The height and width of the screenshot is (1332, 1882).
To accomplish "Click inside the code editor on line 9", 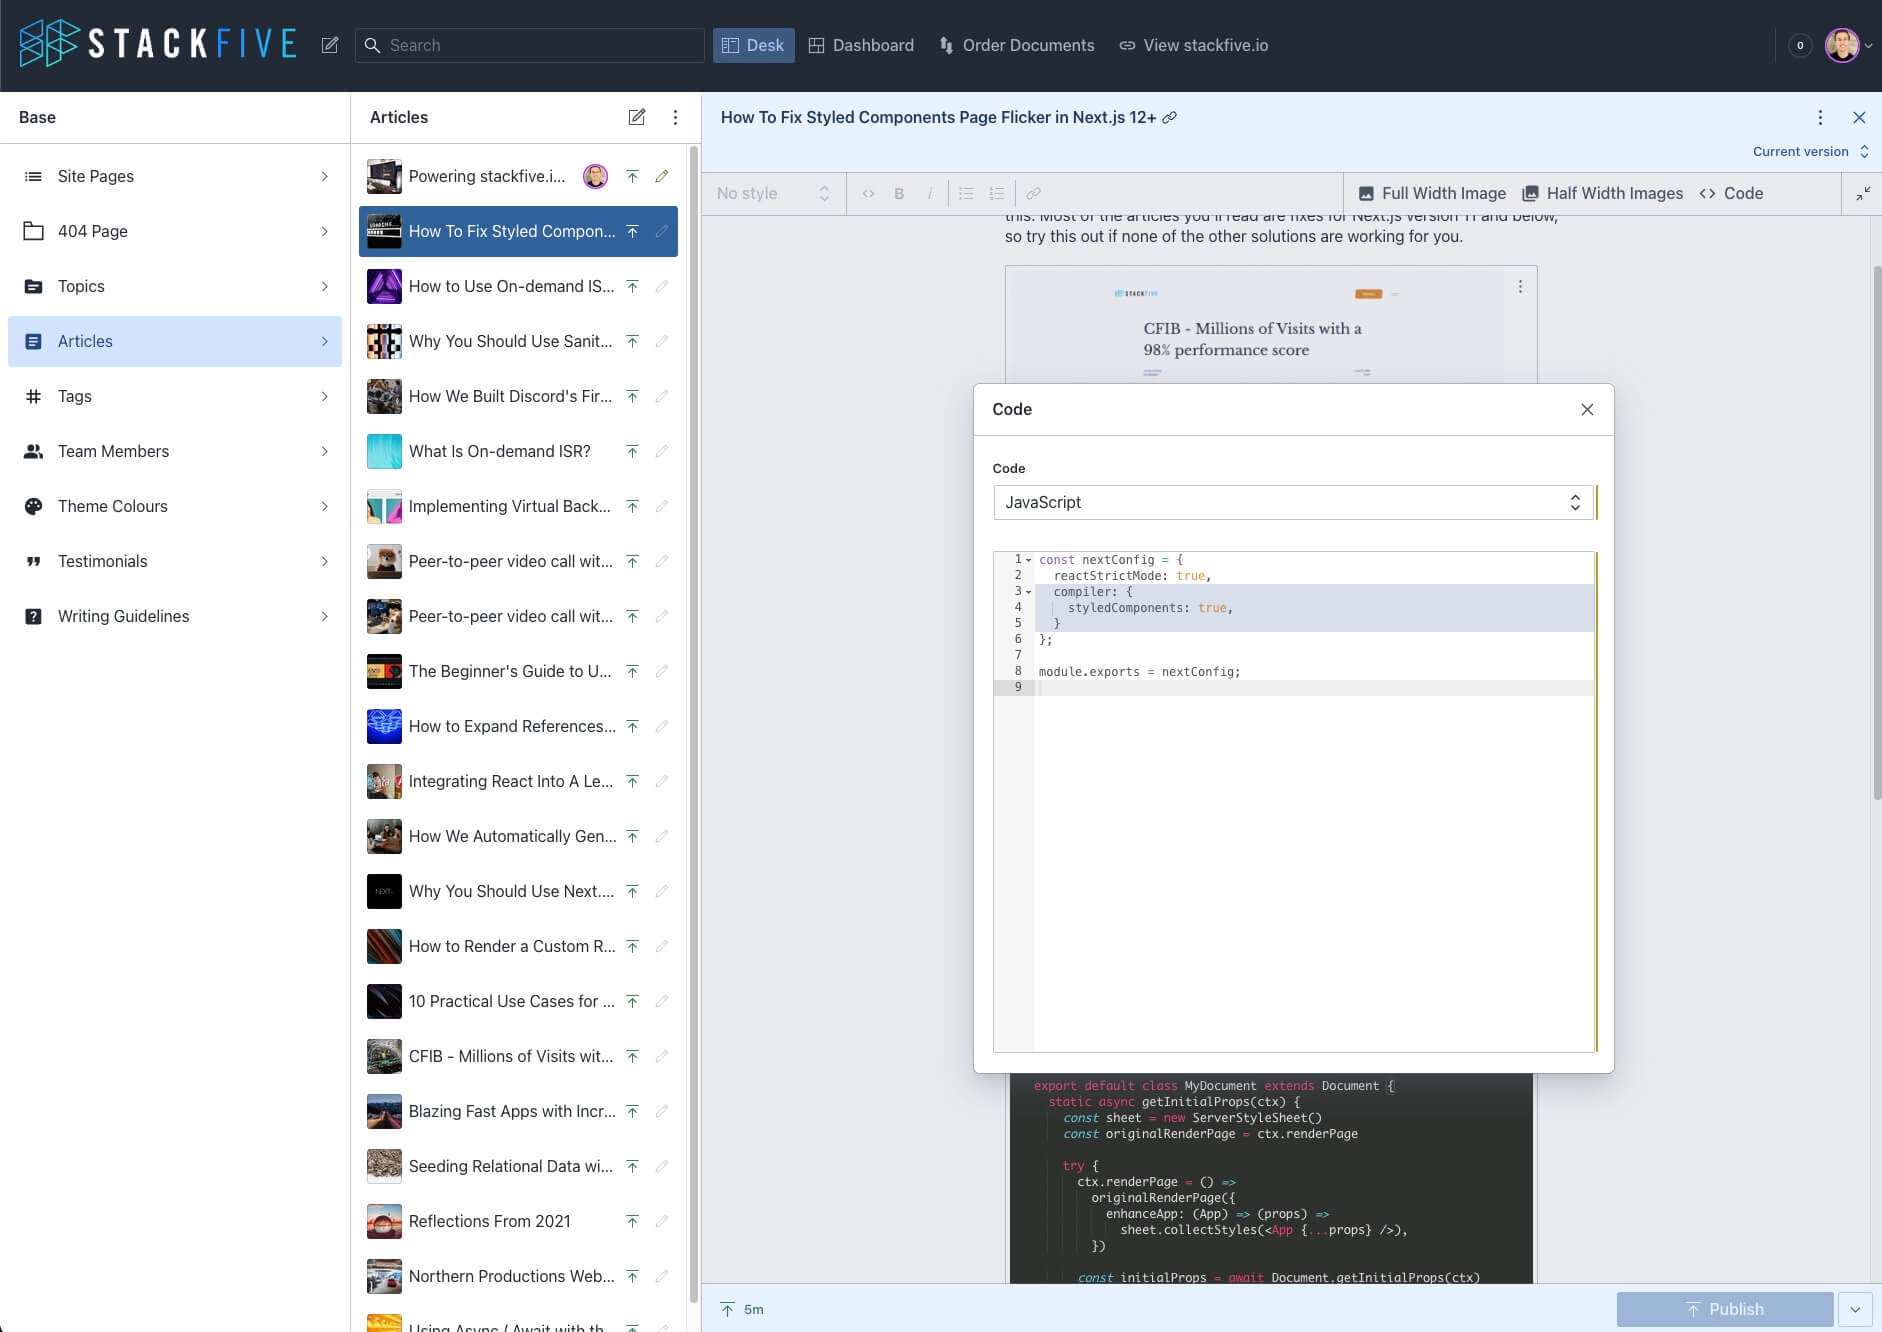I will point(1314,688).
